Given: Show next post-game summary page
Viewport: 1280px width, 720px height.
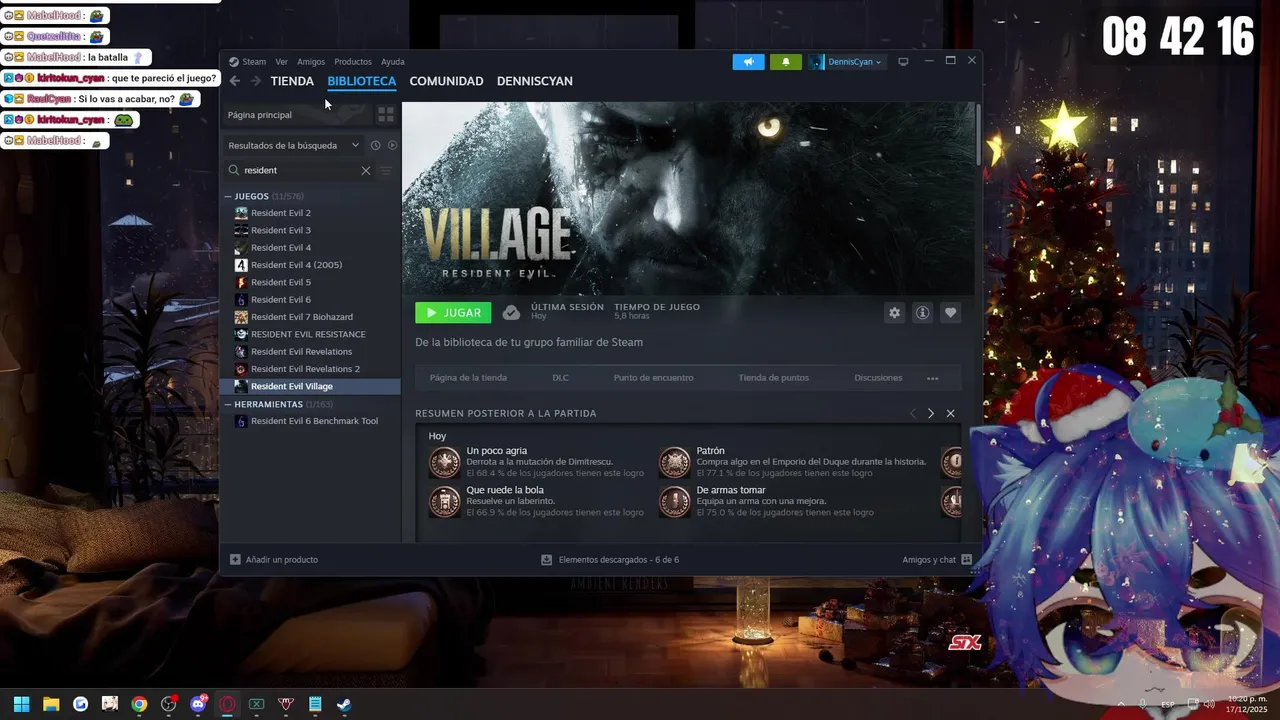Looking at the screenshot, I should (x=931, y=413).
